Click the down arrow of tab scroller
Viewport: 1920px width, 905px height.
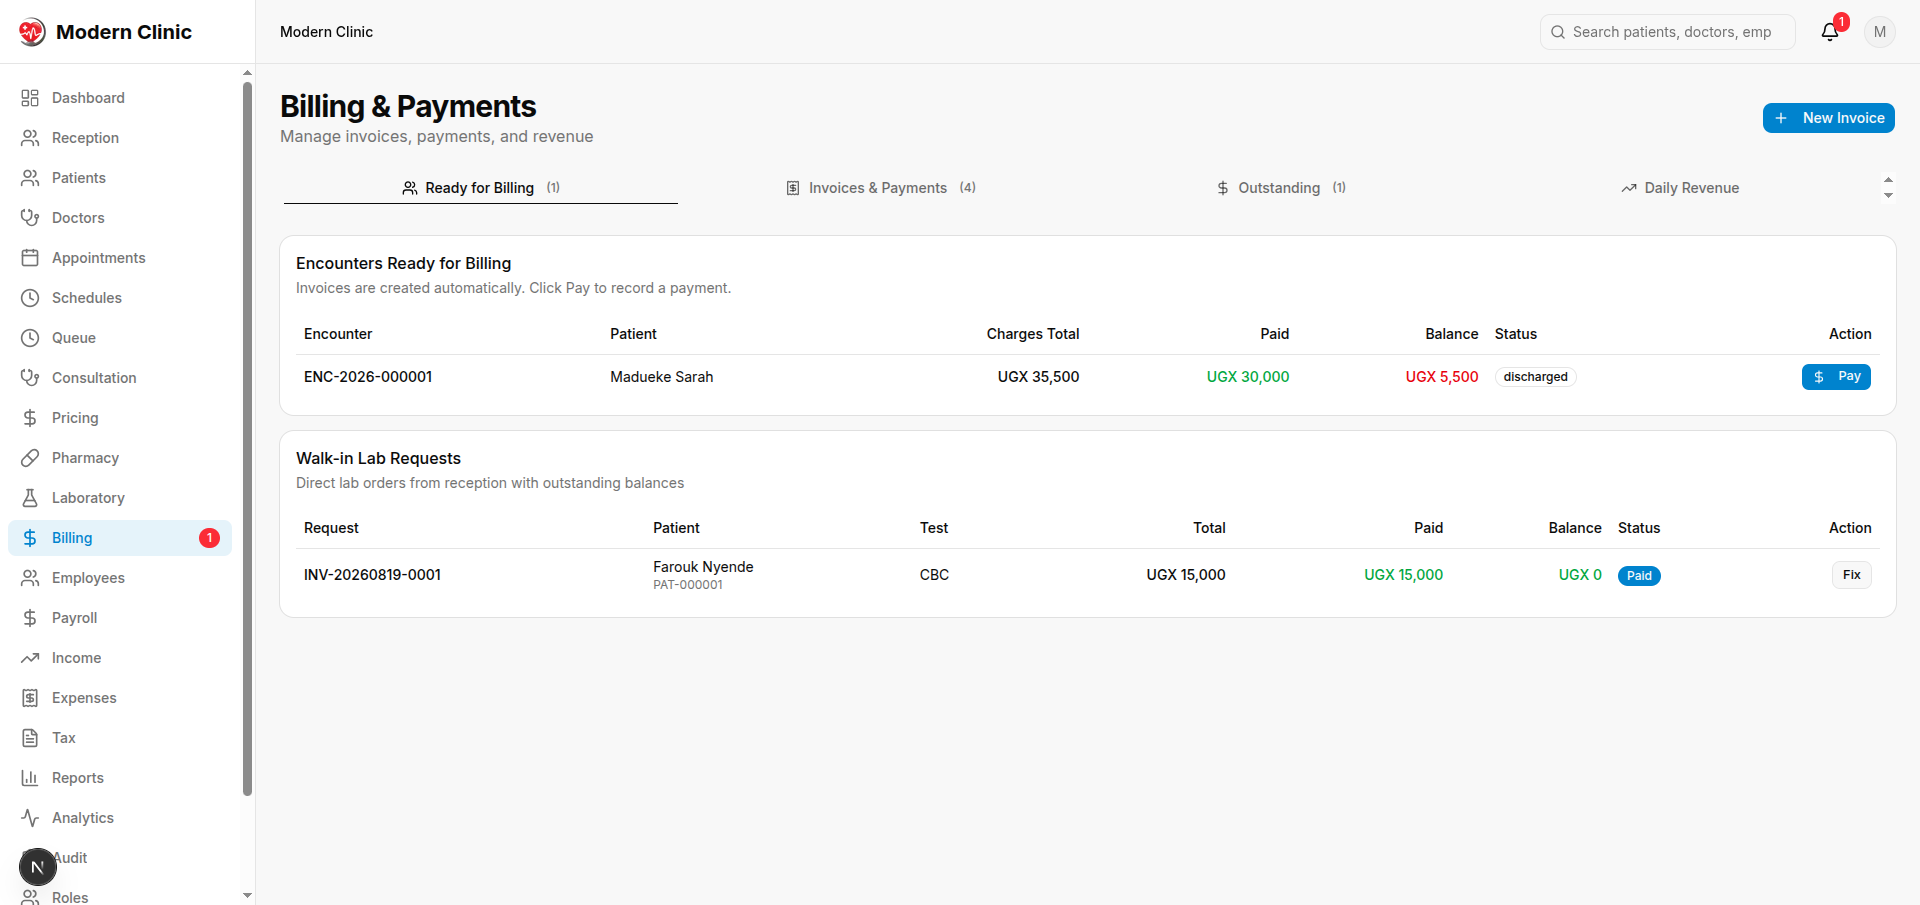point(1888,196)
